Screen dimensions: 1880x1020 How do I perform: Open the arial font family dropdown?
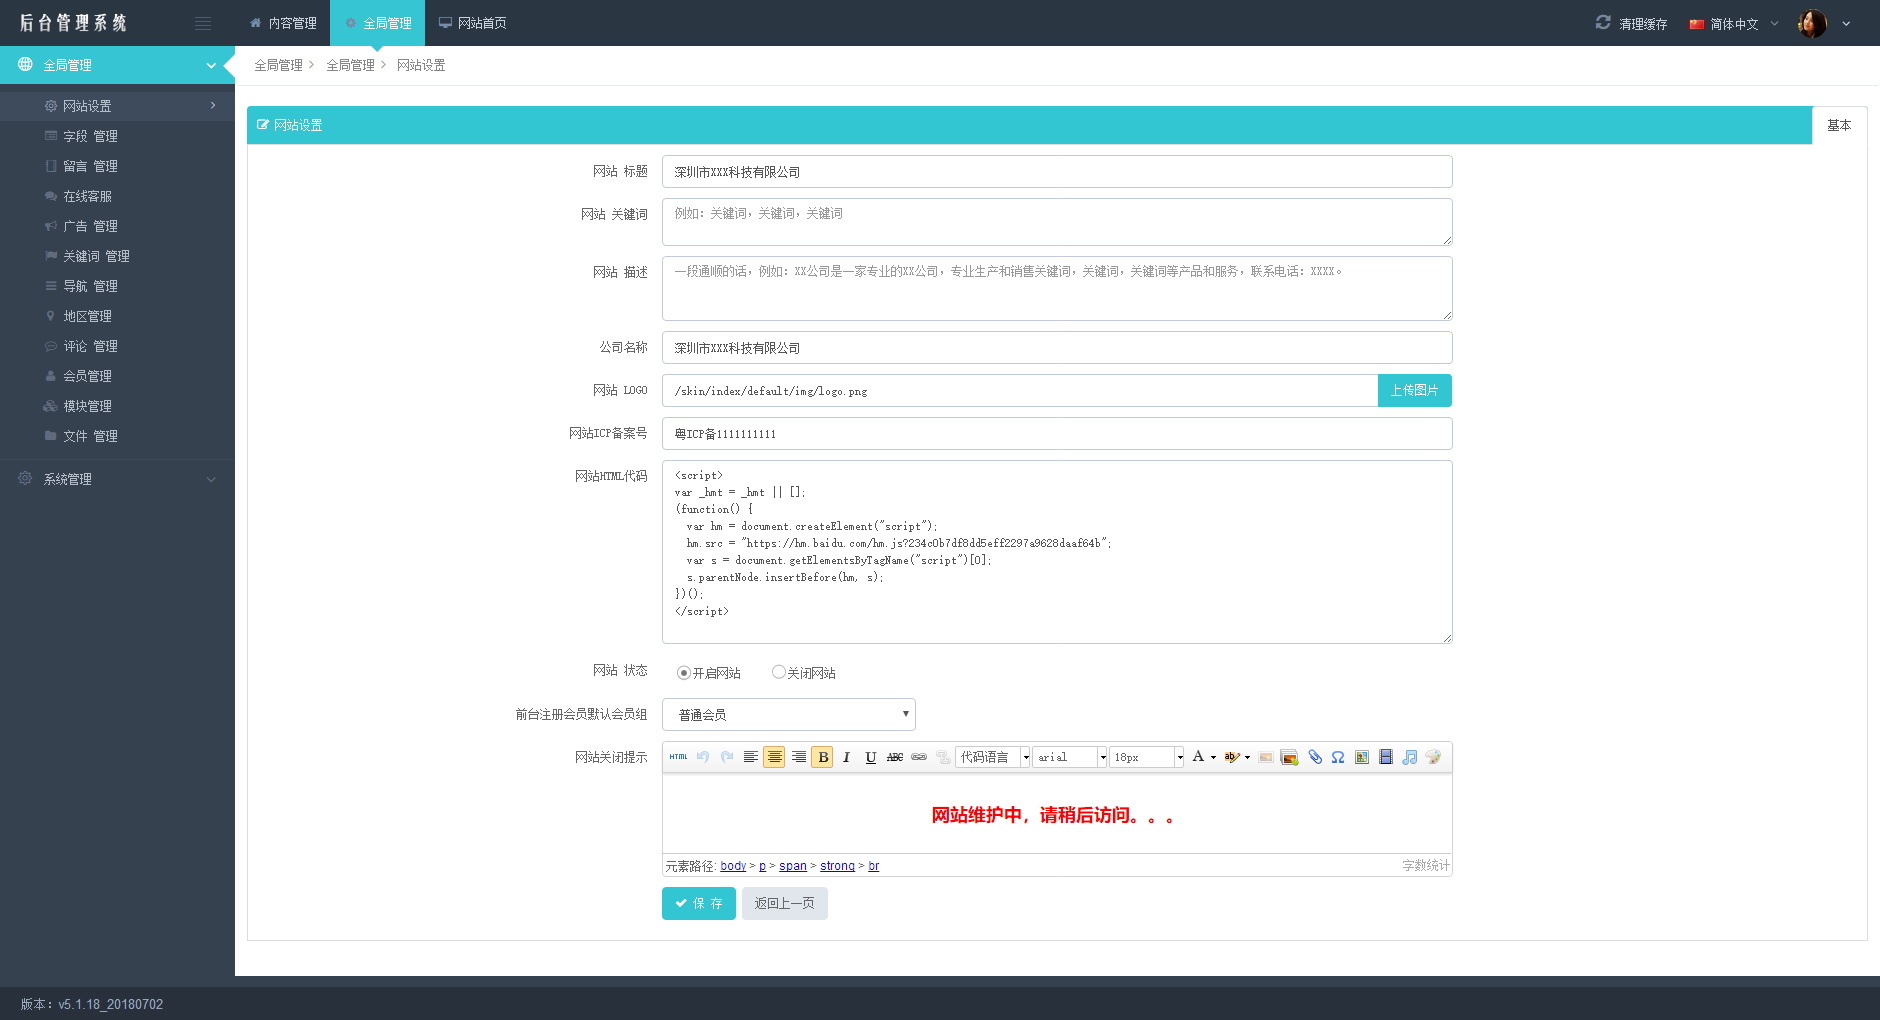1070,757
